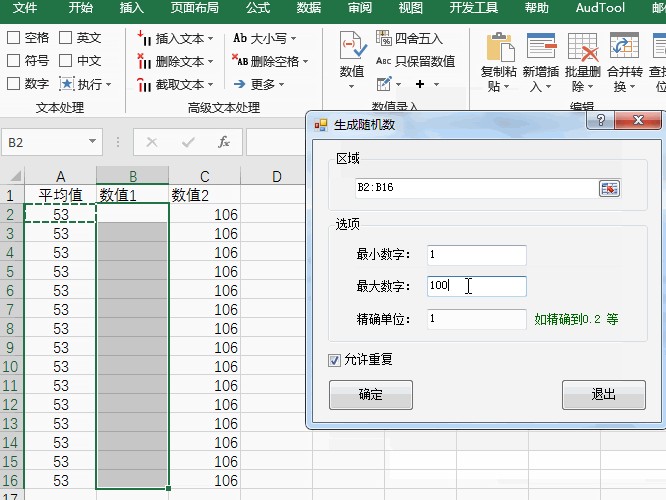This screenshot has height=500, width=666.
Task: Click the 精确单位 input field
Action: coord(477,319)
